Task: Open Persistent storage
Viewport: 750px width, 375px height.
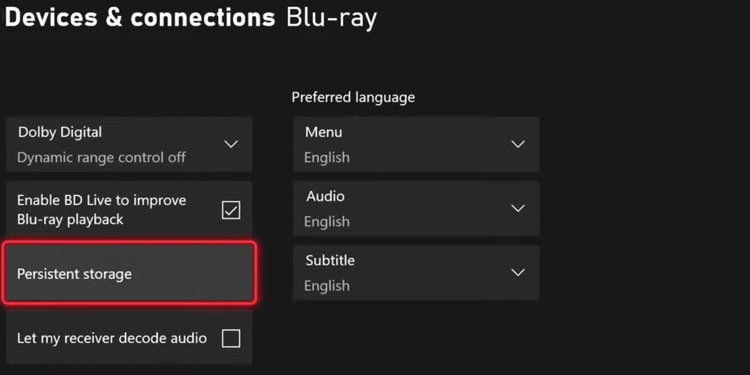Action: point(129,274)
